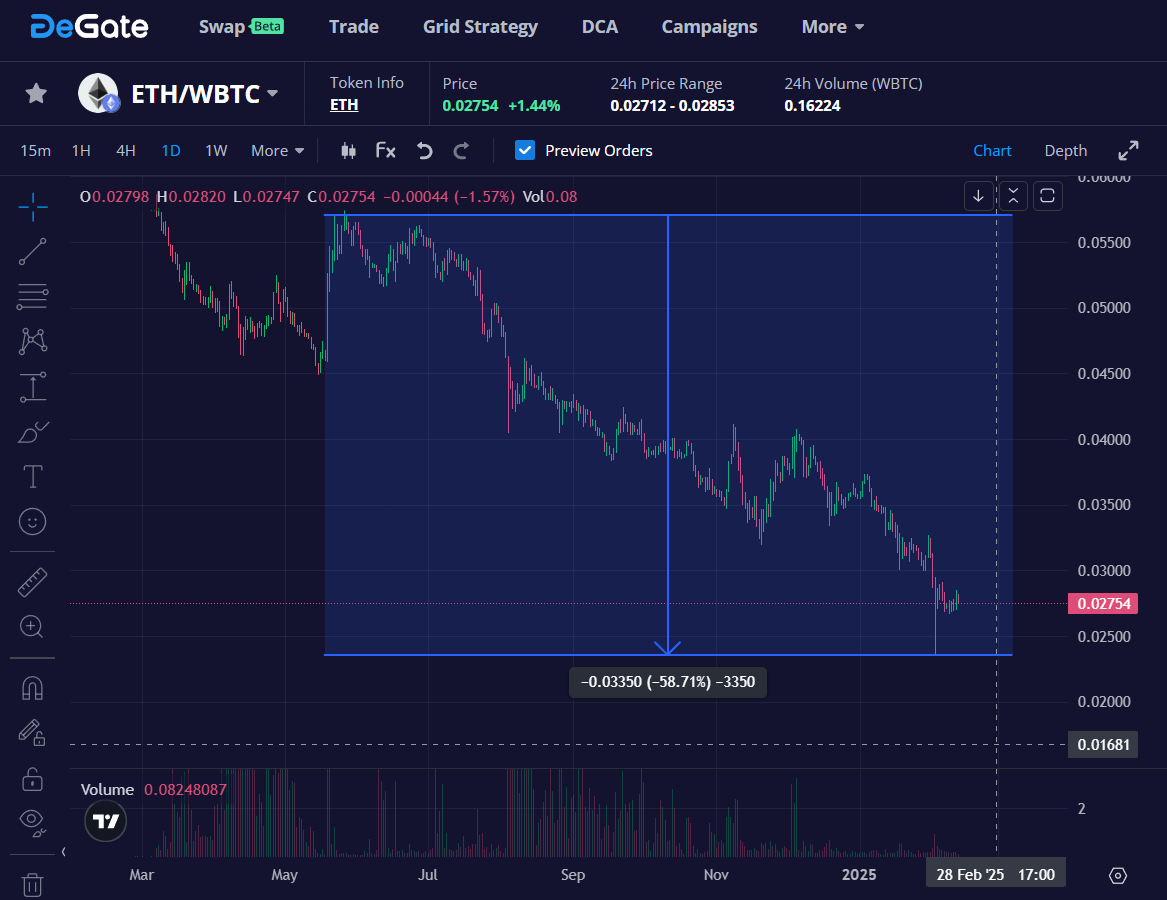Open the ETH token info link
Screen dimensions: 1167x900
343,104
